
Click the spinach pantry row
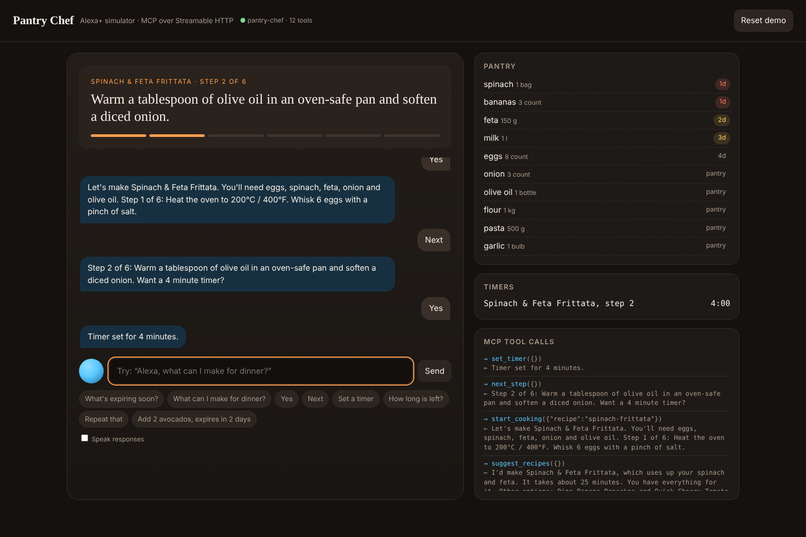(607, 84)
